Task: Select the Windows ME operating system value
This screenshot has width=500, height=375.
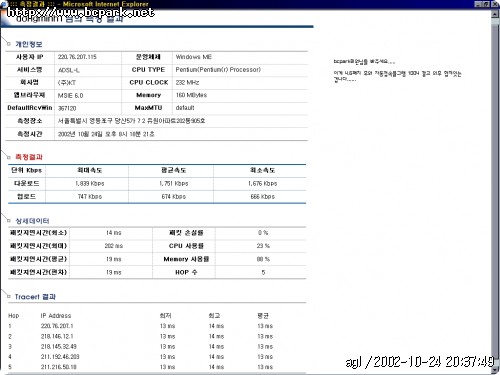Action: pos(194,57)
